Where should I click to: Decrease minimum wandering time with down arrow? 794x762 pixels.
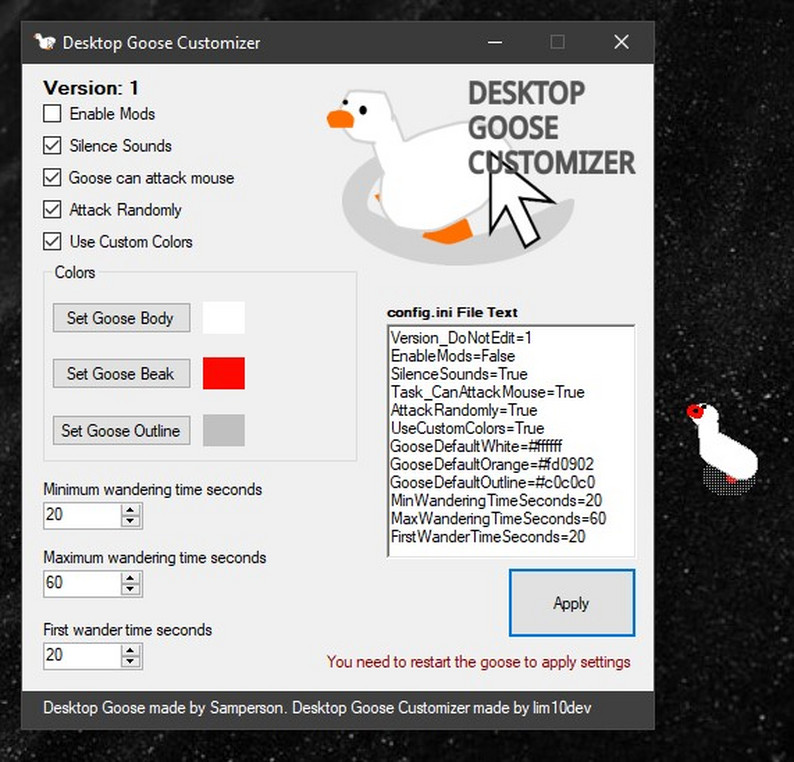(131, 521)
